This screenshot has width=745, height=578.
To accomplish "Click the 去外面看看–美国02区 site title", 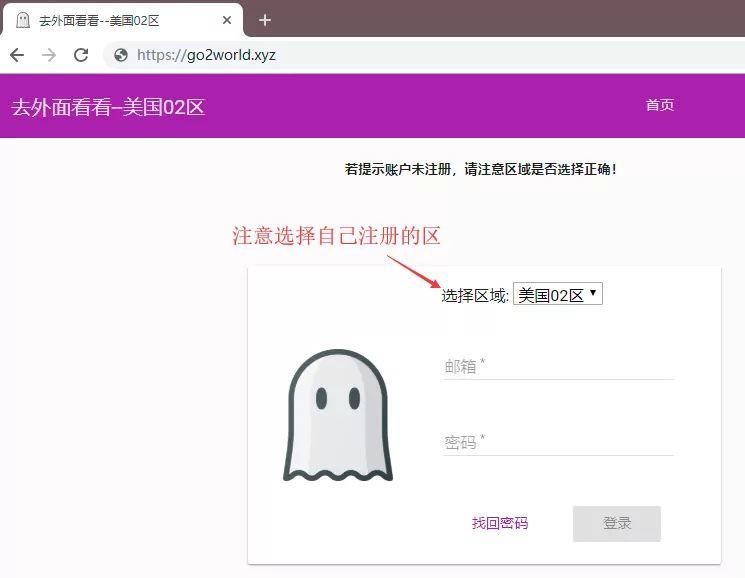I will (108, 107).
